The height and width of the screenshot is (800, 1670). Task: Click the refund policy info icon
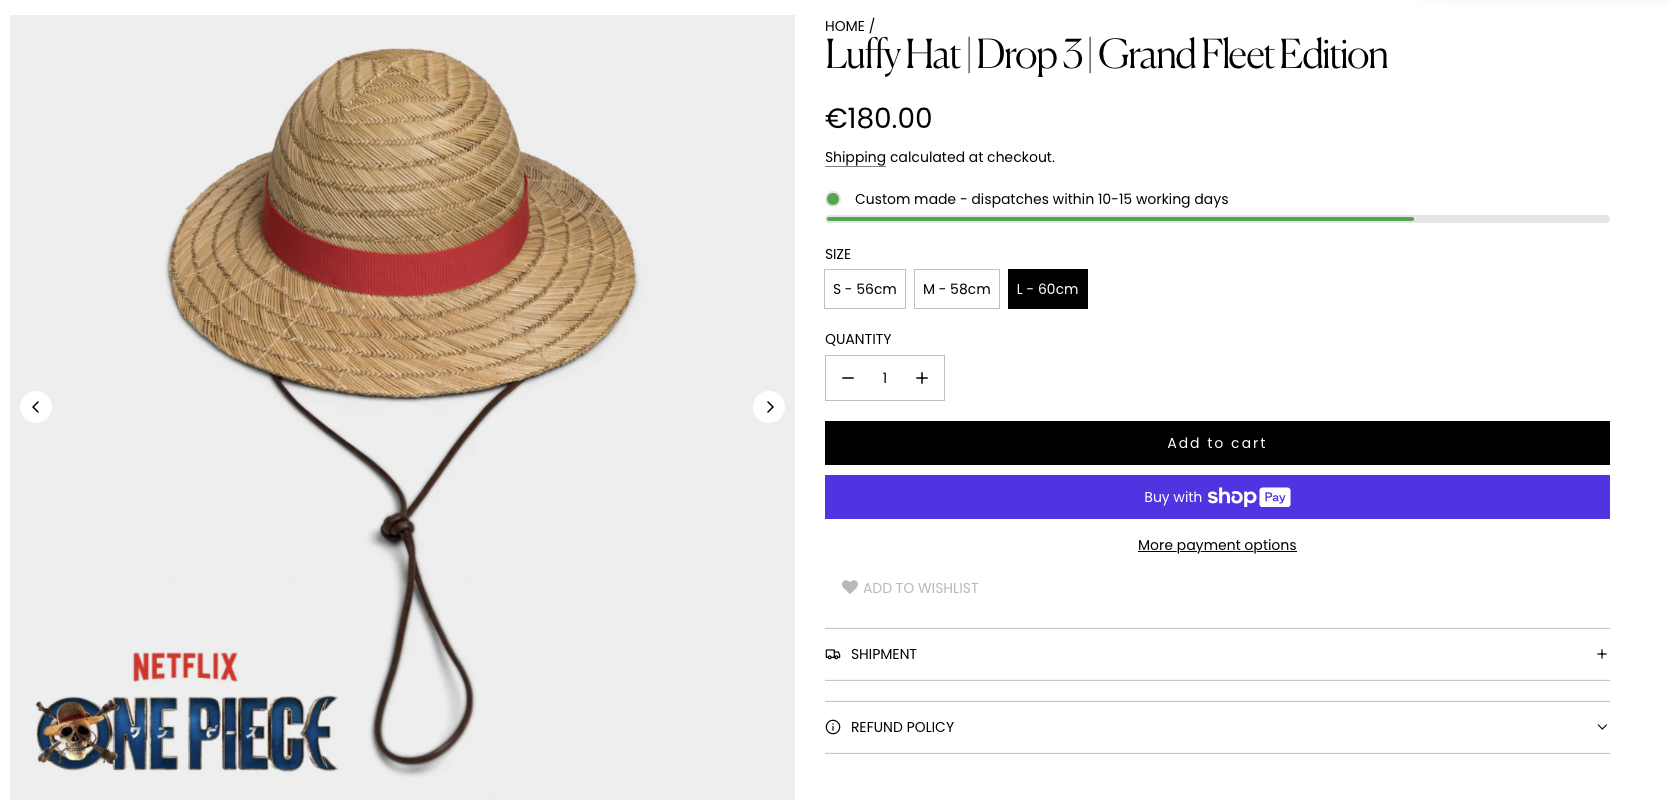(x=833, y=727)
